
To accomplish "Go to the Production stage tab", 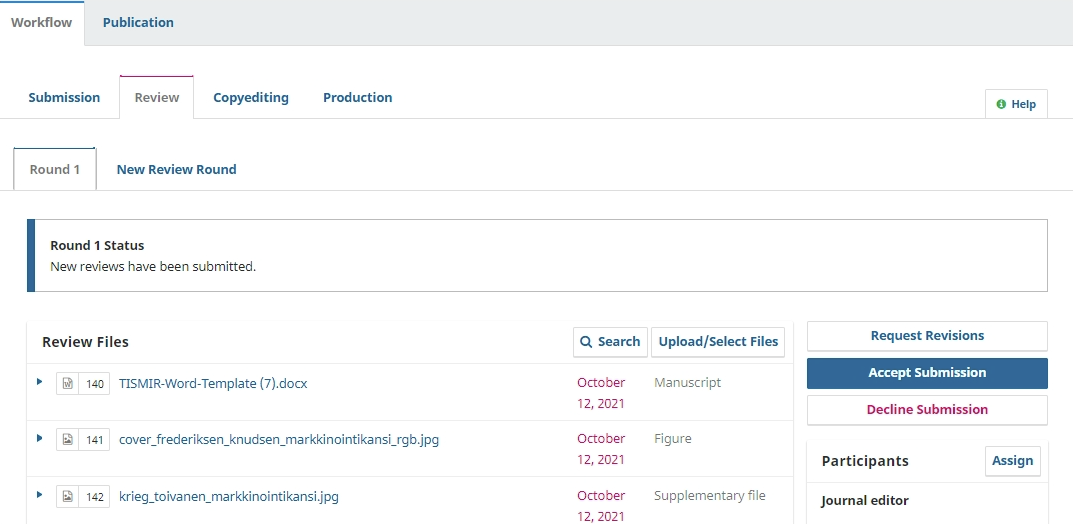I will click(357, 97).
